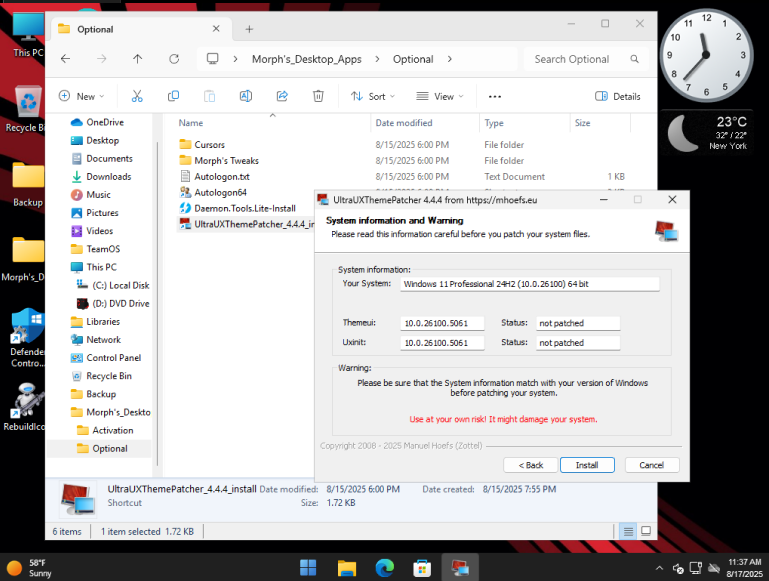769x581 pixels.
Task: Click Cancel in the patcher dialog
Action: click(652, 465)
